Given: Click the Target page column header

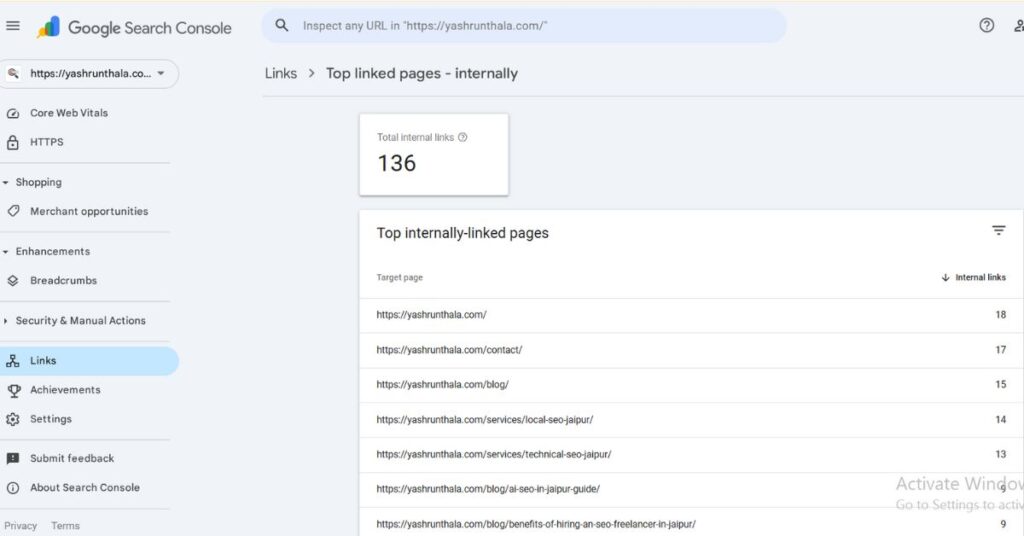Looking at the screenshot, I should coord(400,277).
